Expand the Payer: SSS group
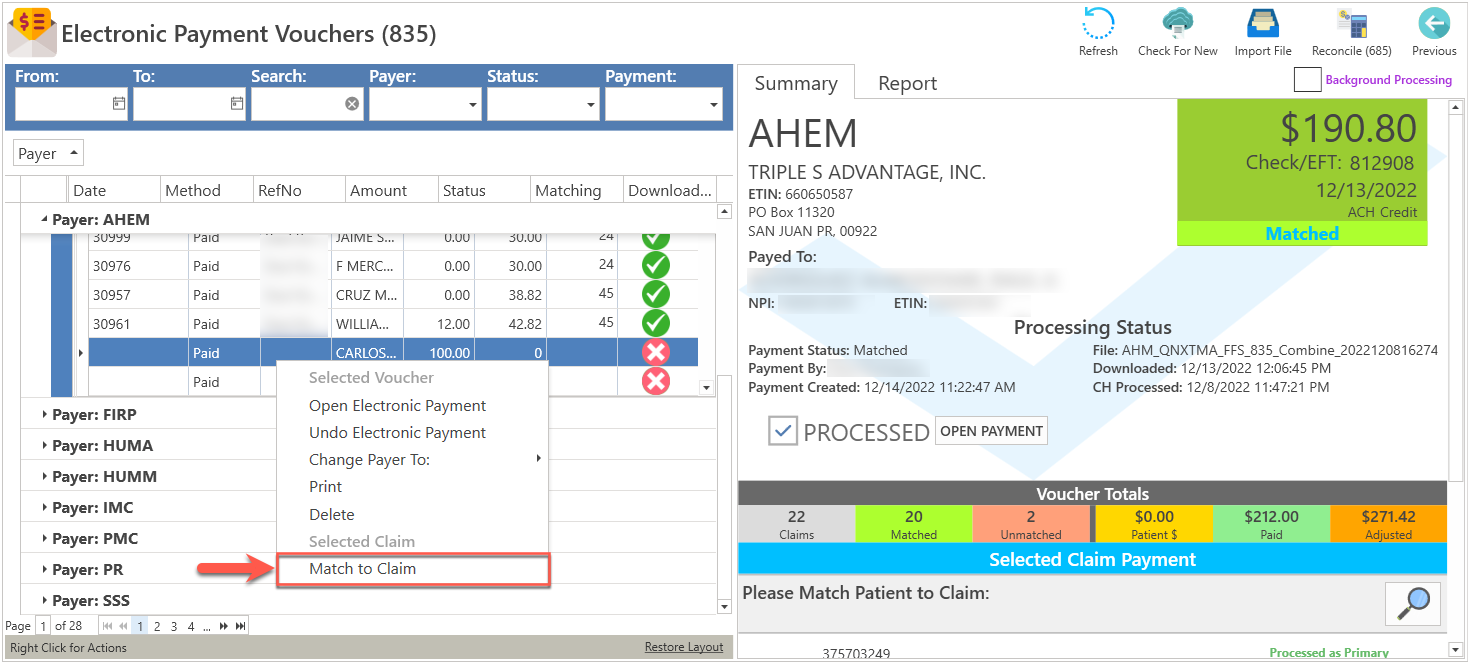The height and width of the screenshot is (666, 1474). coord(44,601)
